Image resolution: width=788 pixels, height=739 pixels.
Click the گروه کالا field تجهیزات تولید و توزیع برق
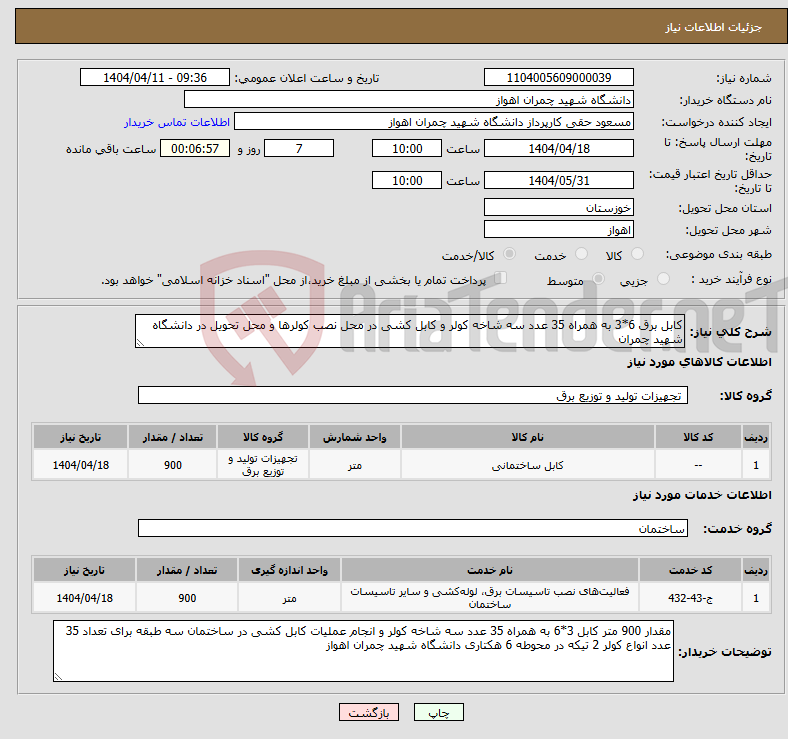tap(413, 395)
